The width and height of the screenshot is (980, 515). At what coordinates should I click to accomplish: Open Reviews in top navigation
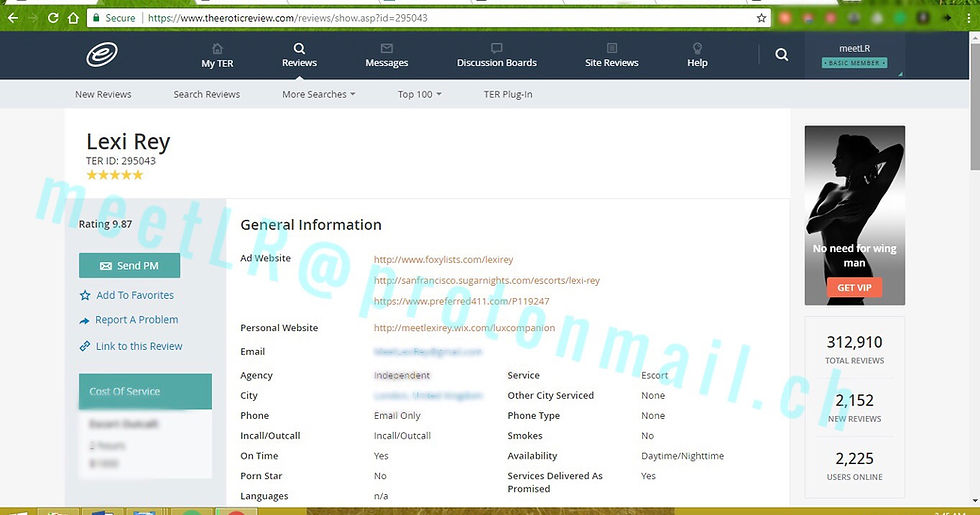pos(299,55)
